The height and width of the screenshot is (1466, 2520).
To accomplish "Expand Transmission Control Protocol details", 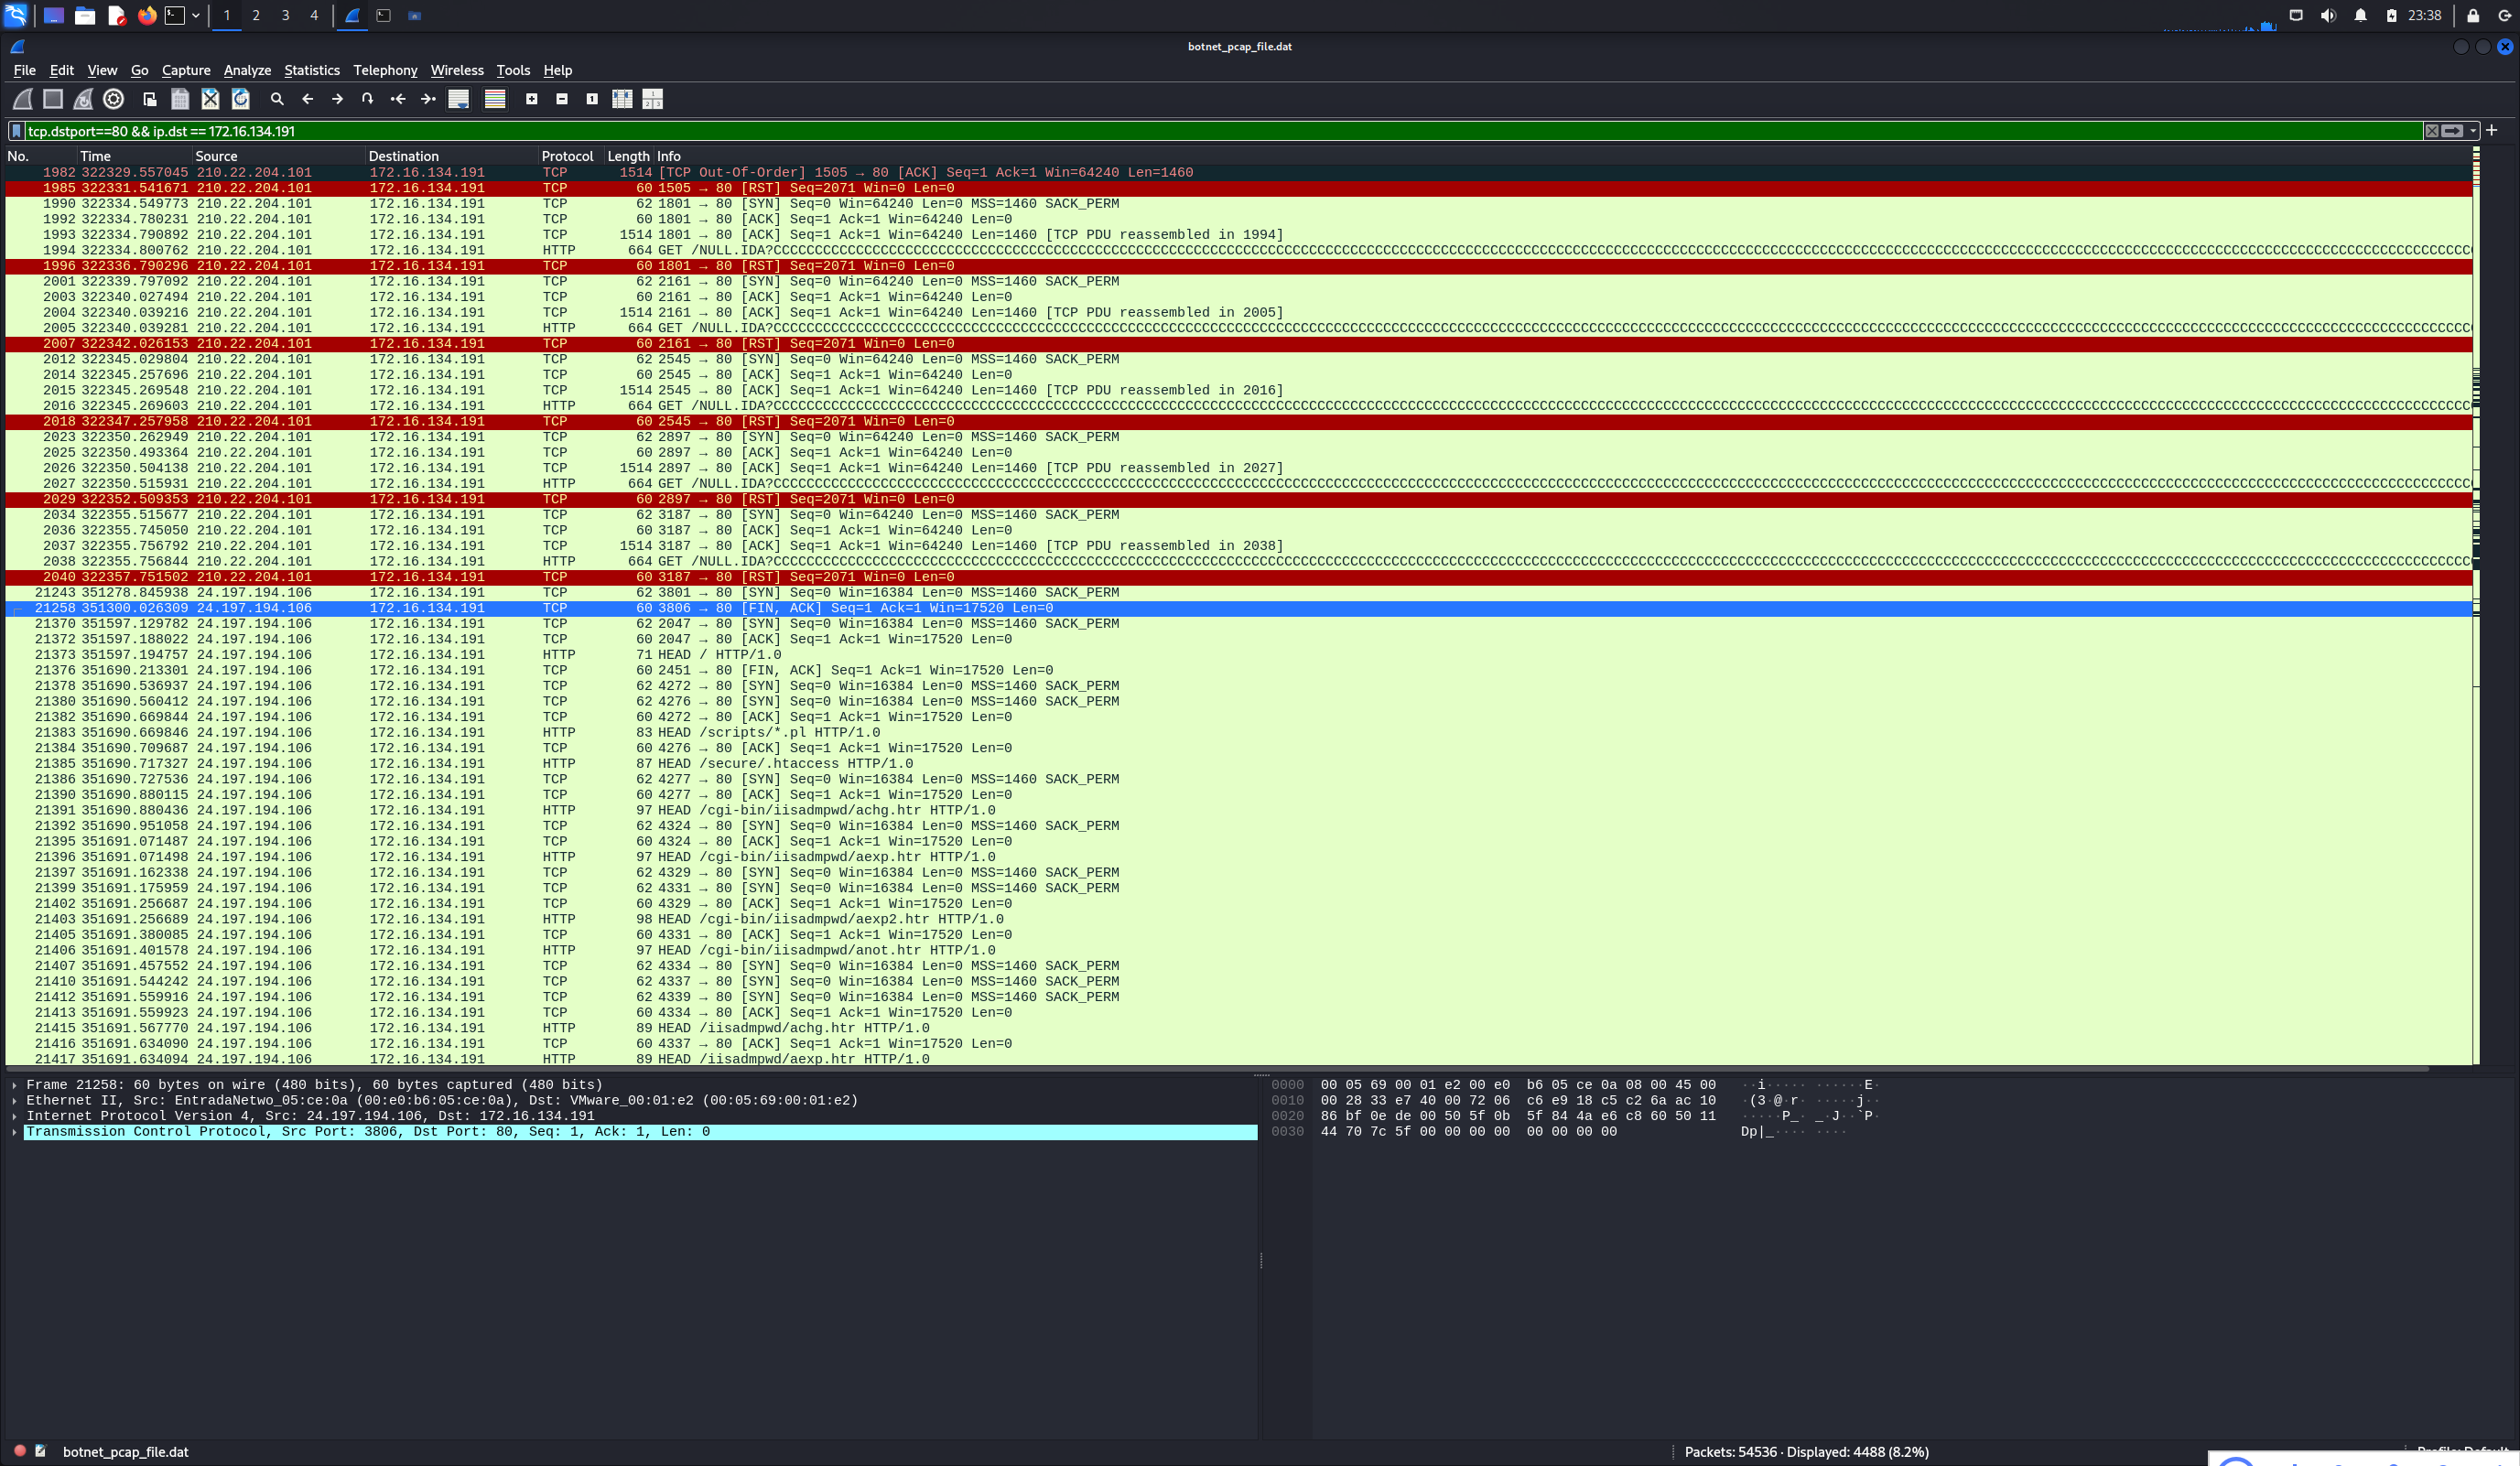I will [14, 1132].
